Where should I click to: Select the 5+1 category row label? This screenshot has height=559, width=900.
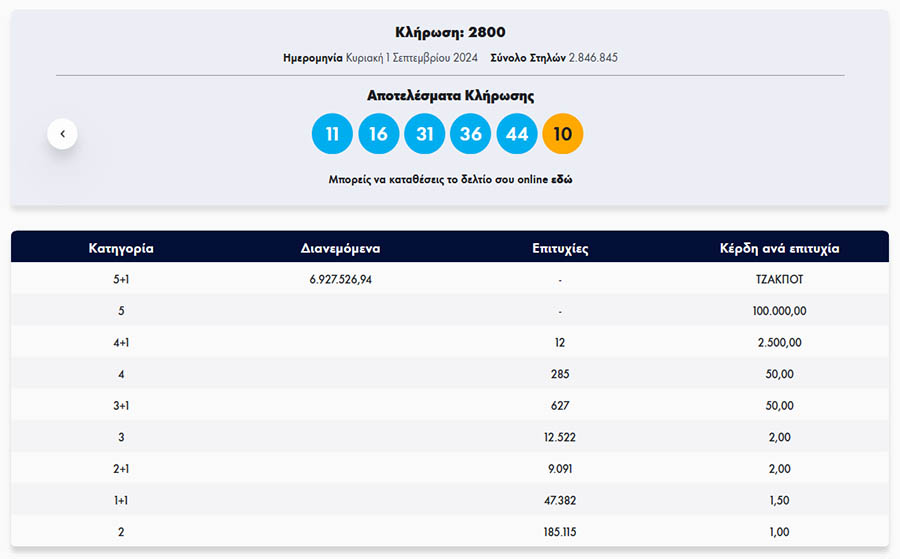(x=121, y=280)
